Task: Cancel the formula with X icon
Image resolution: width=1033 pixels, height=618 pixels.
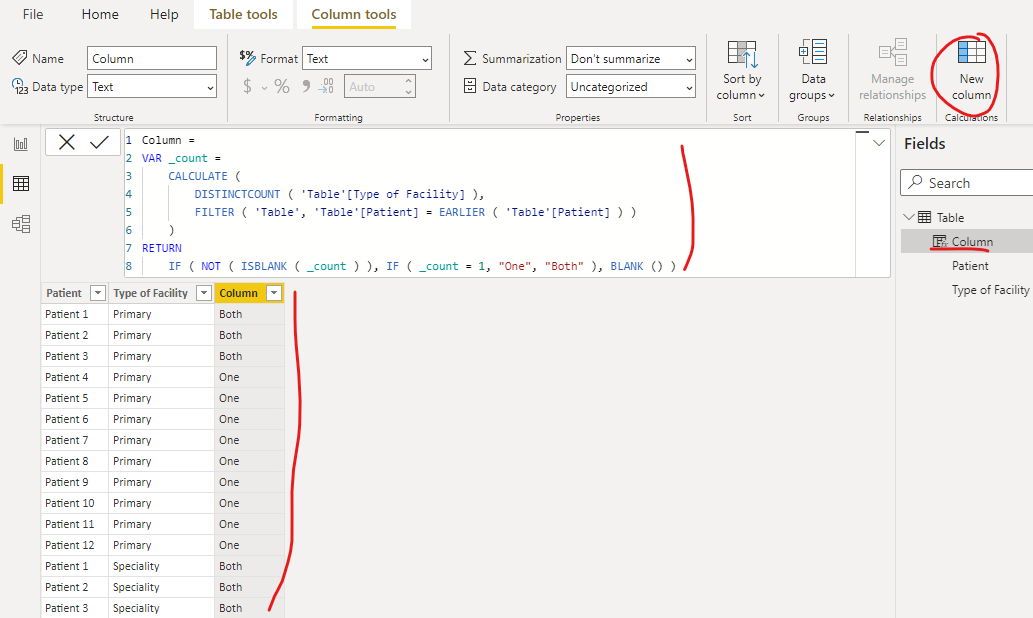Action: 67,142
